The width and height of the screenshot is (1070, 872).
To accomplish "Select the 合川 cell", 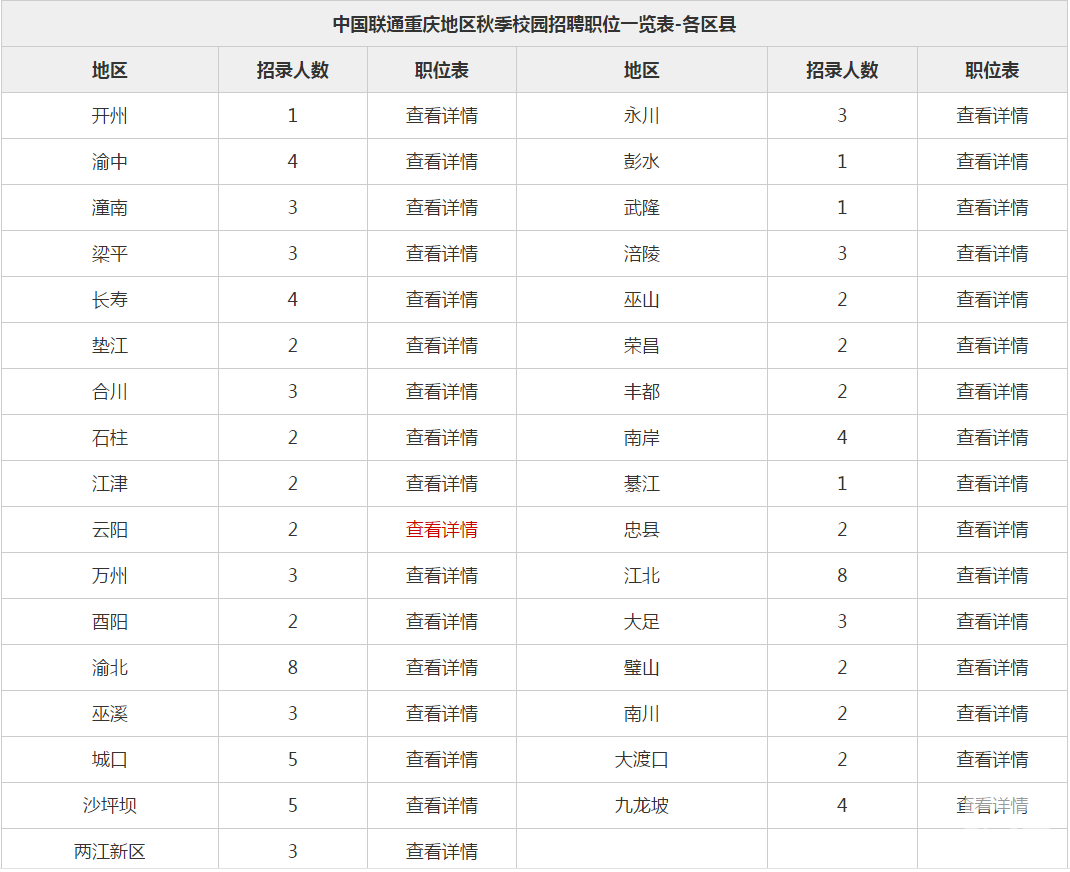I will [110, 392].
